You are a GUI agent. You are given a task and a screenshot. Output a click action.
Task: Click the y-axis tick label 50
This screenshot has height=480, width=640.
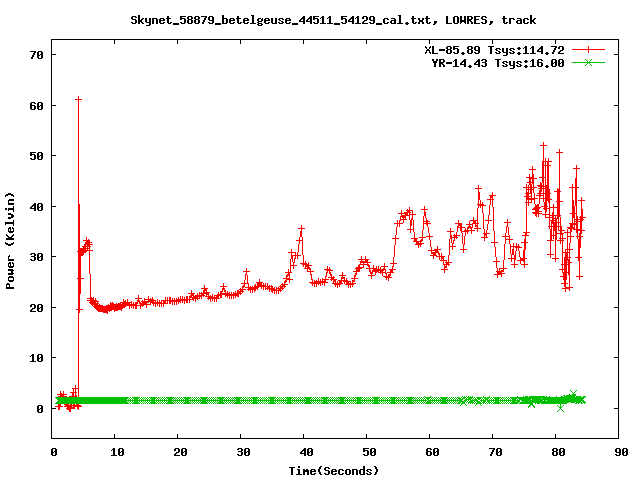36,156
